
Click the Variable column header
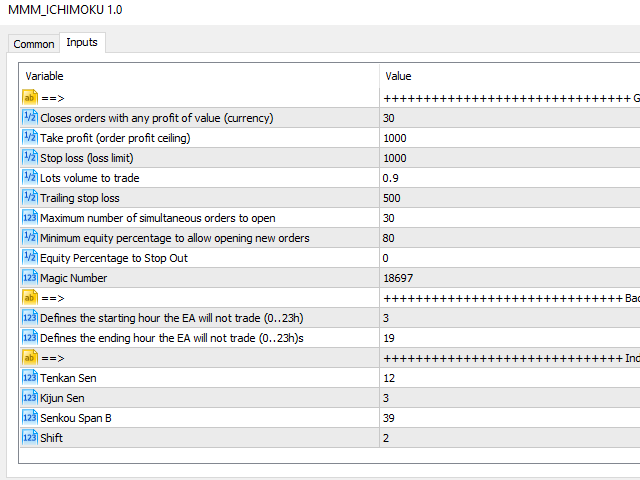[200, 76]
